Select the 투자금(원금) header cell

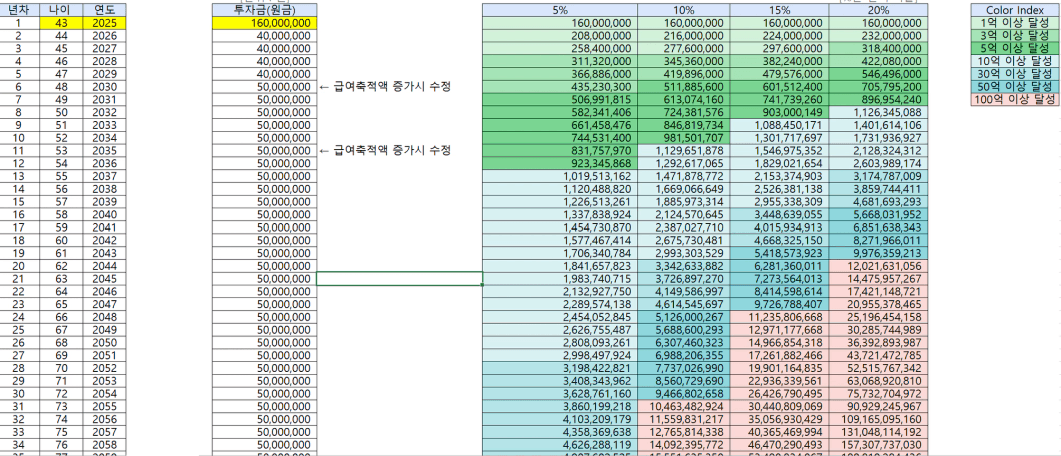[264, 9]
